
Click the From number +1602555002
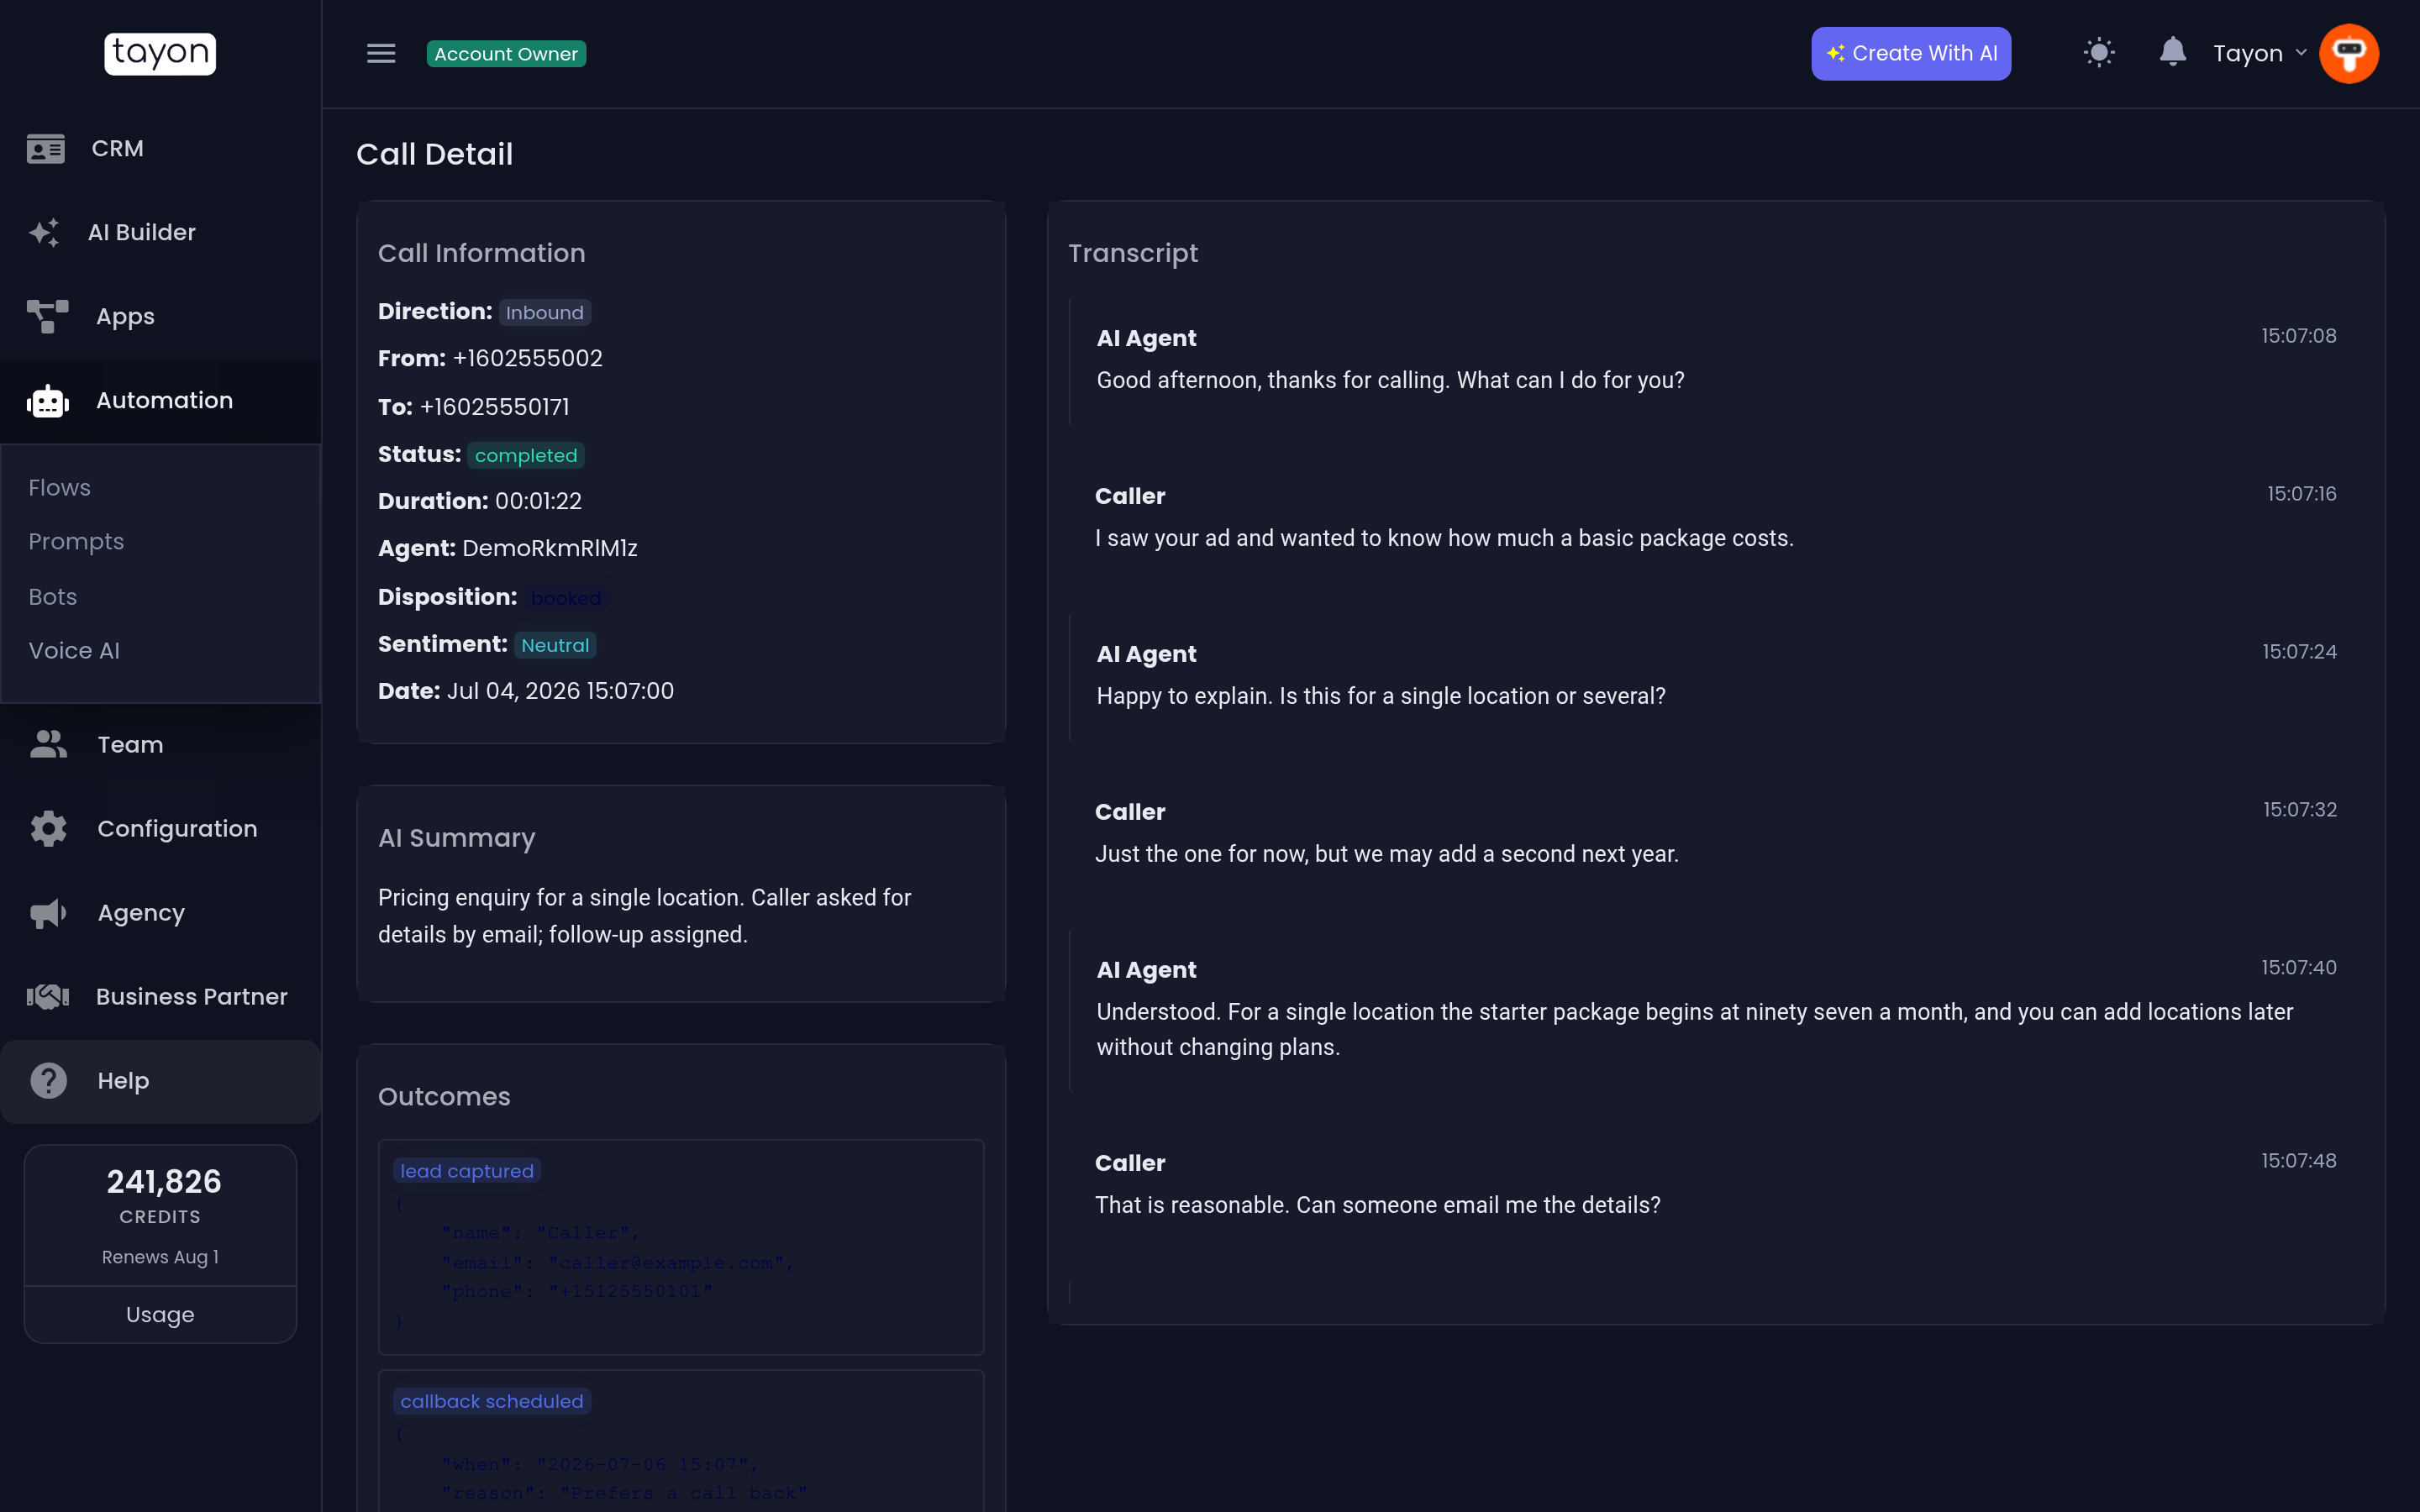click(528, 358)
